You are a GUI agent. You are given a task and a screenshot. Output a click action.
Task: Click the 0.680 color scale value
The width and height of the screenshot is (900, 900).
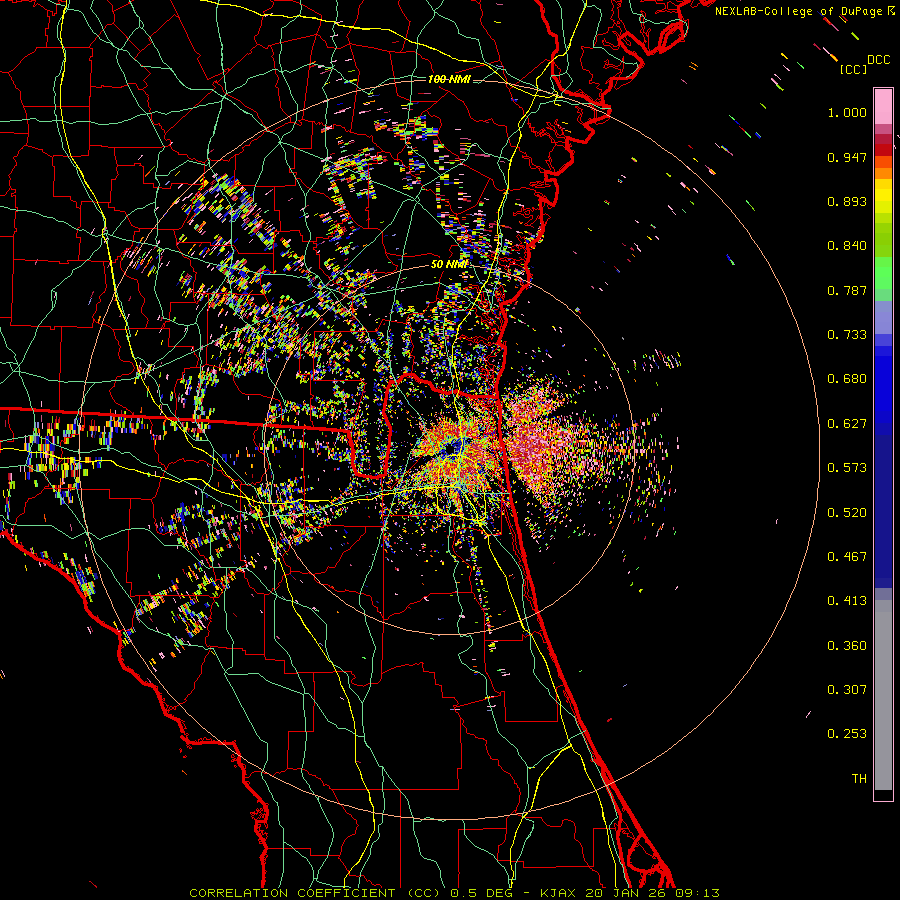(x=847, y=379)
